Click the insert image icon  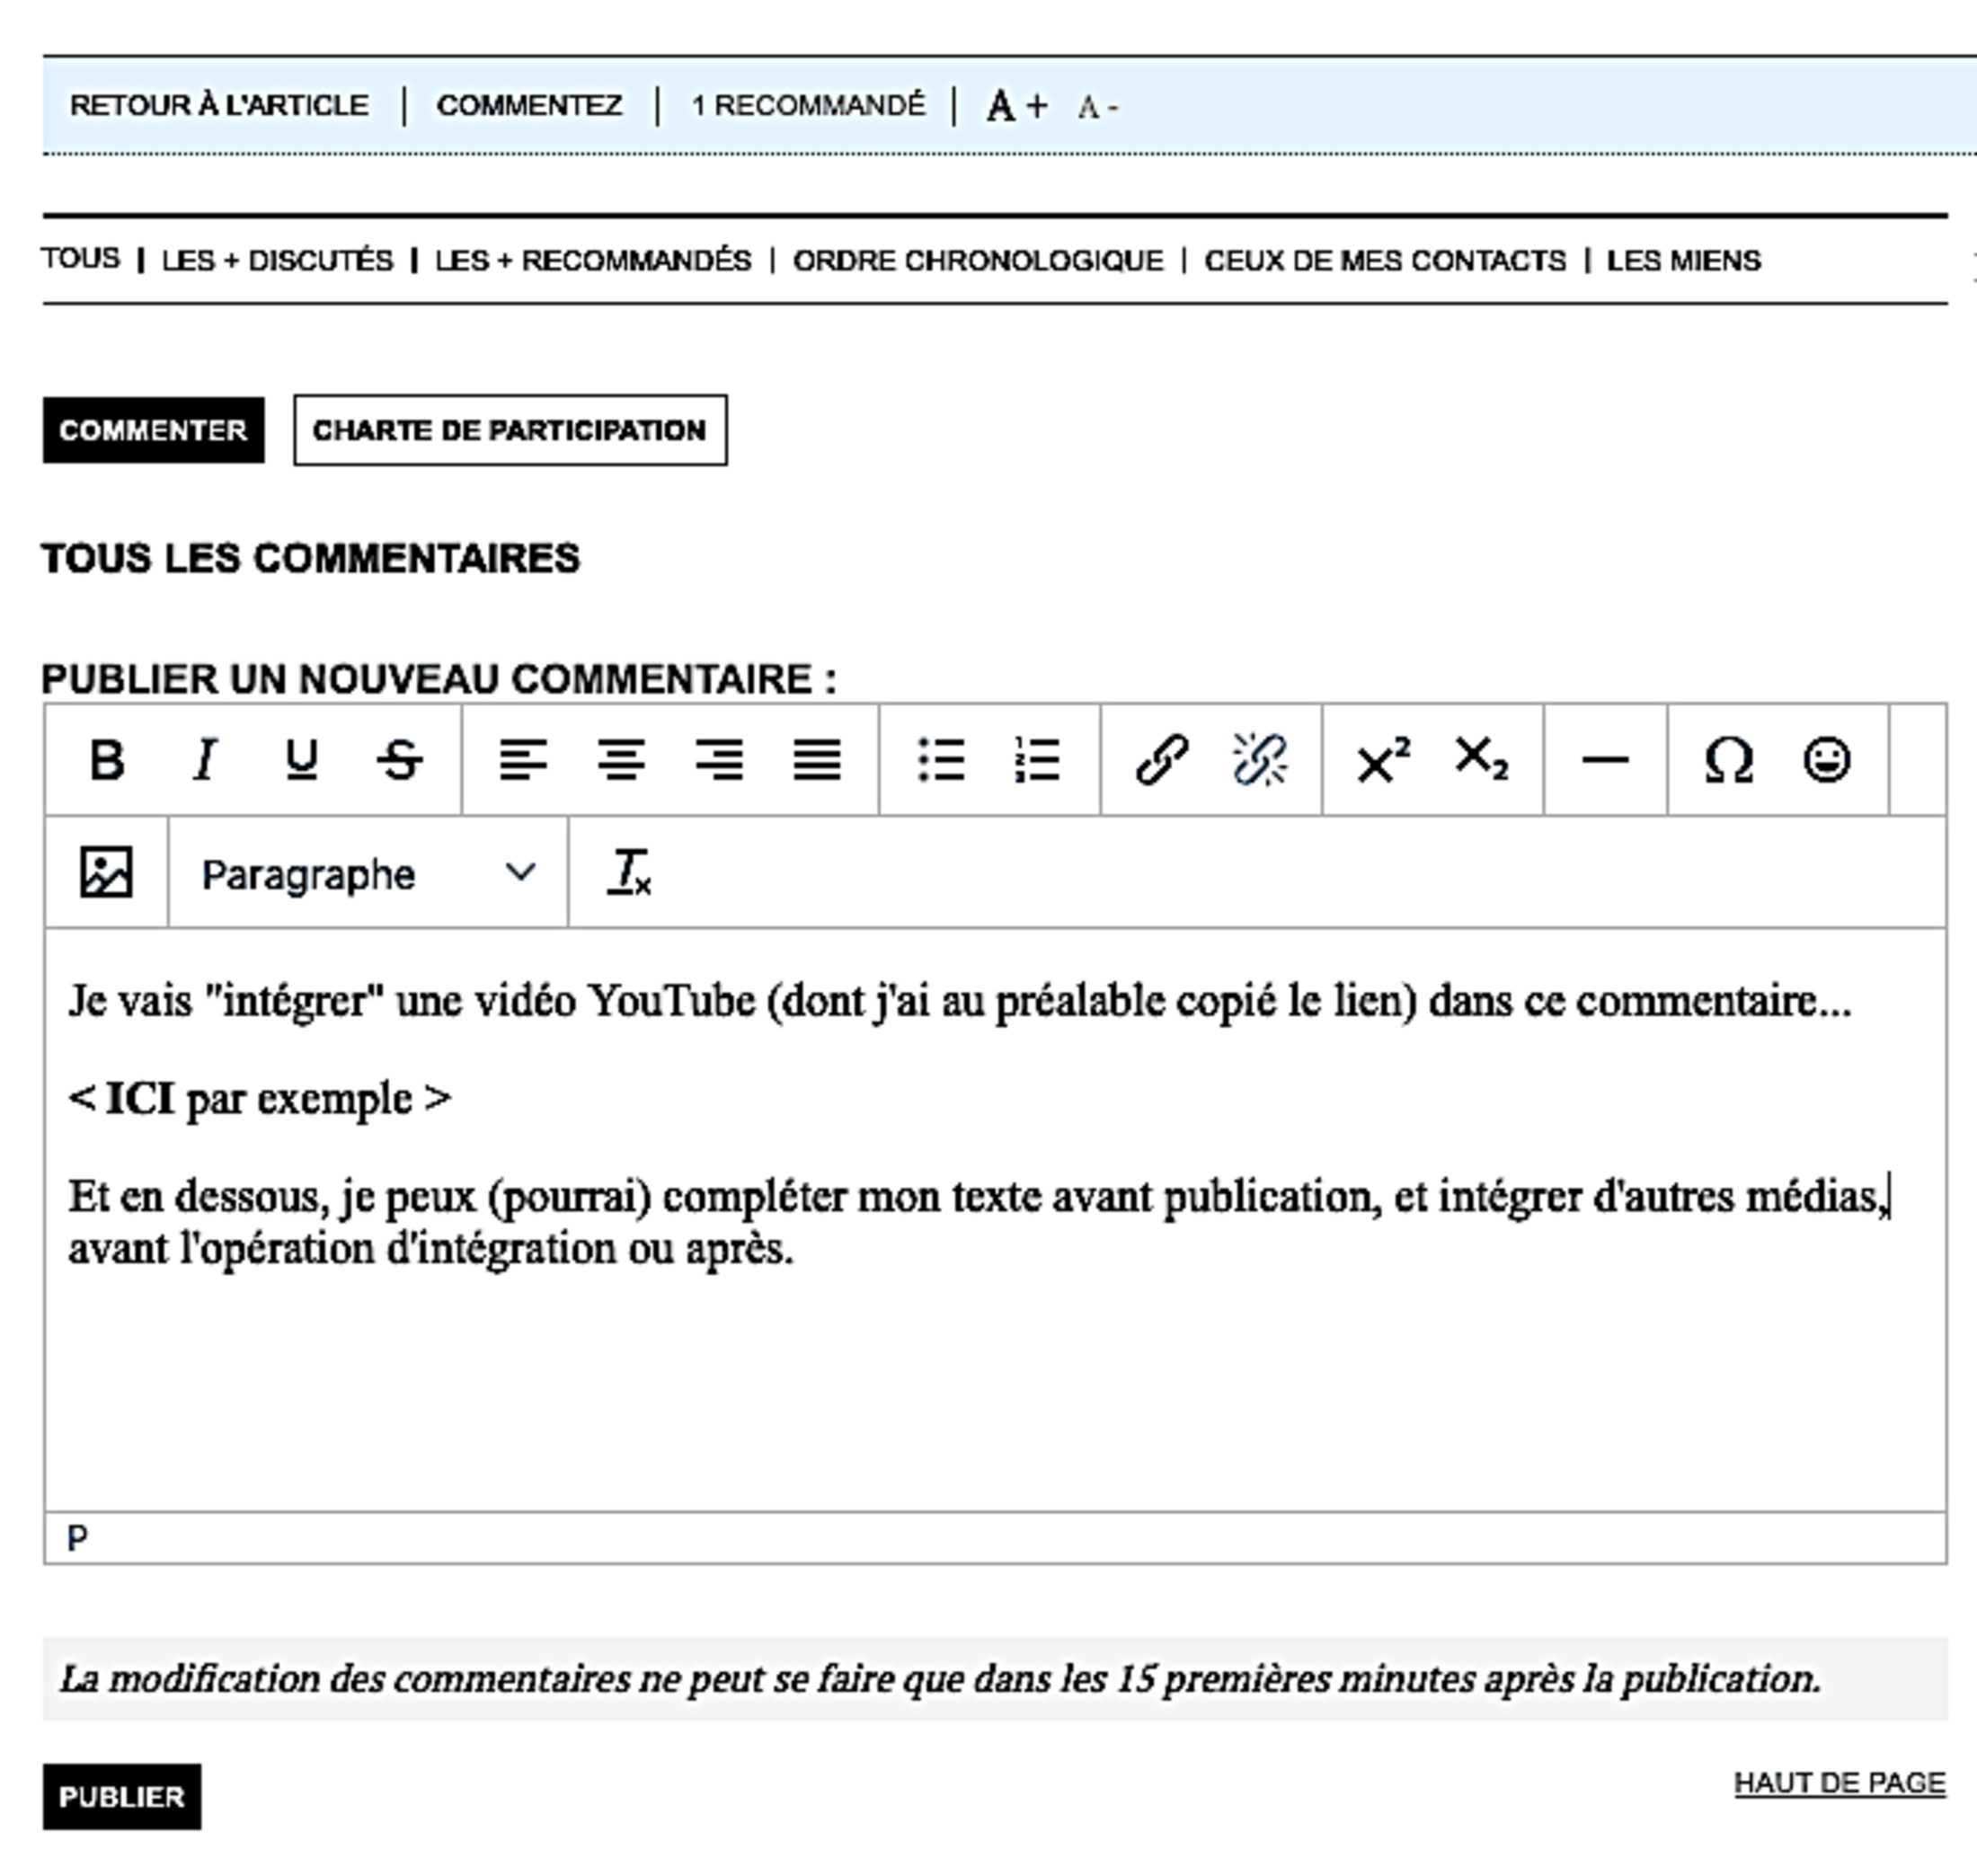(x=106, y=872)
